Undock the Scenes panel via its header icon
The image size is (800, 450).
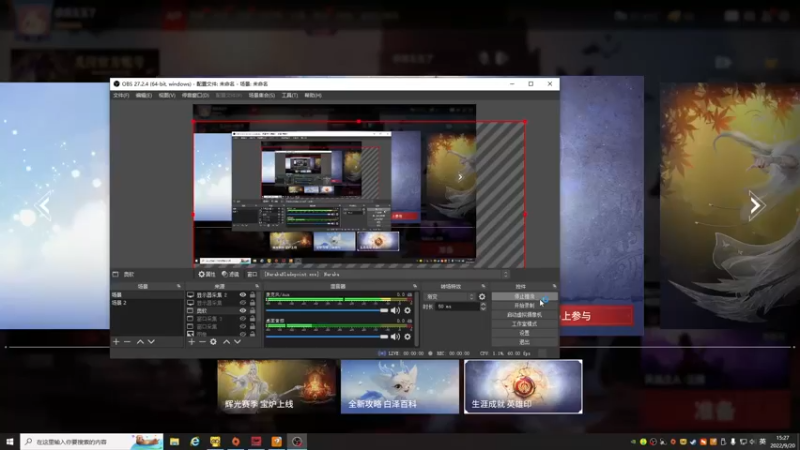(x=179, y=286)
